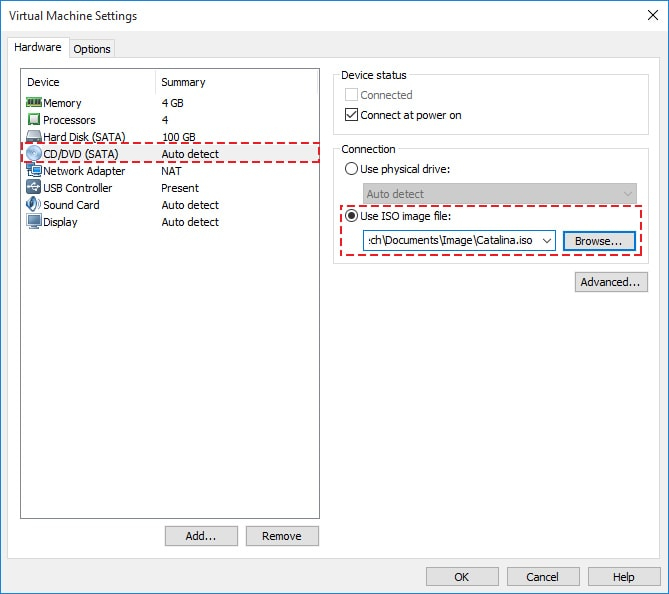
Task: Click the Add device button
Action: tap(201, 536)
